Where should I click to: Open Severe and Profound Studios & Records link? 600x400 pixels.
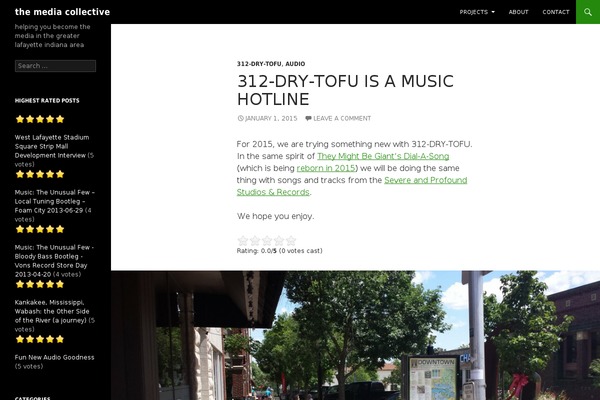352,186
